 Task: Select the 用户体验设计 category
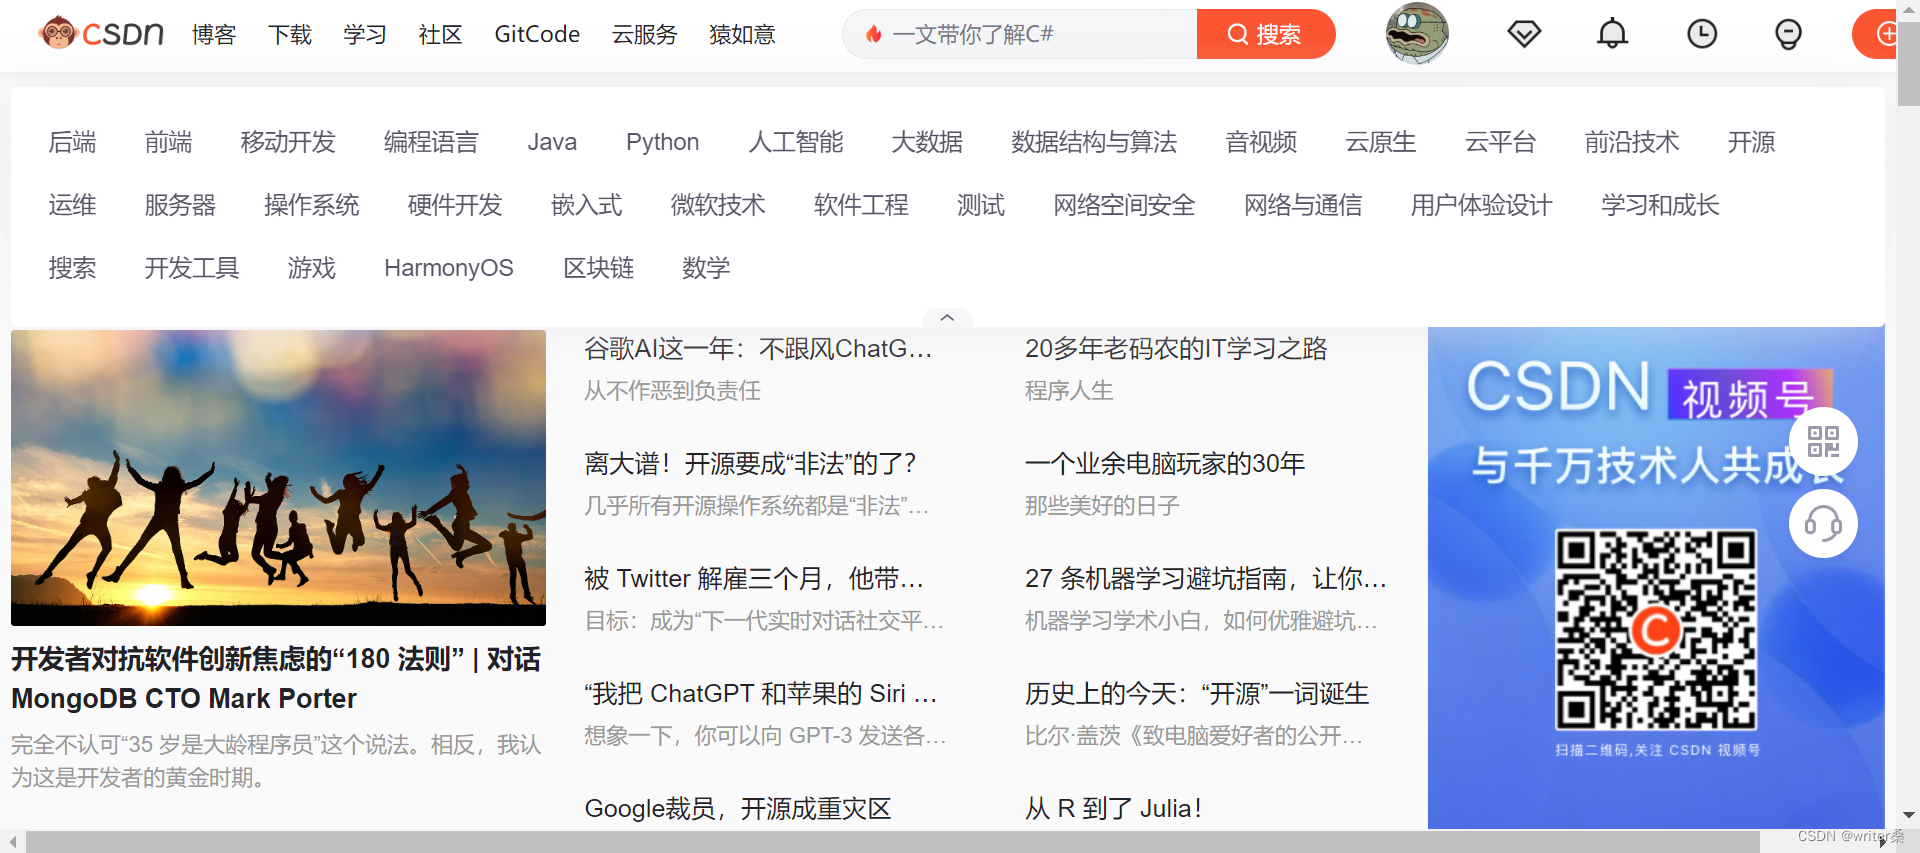coord(1481,205)
